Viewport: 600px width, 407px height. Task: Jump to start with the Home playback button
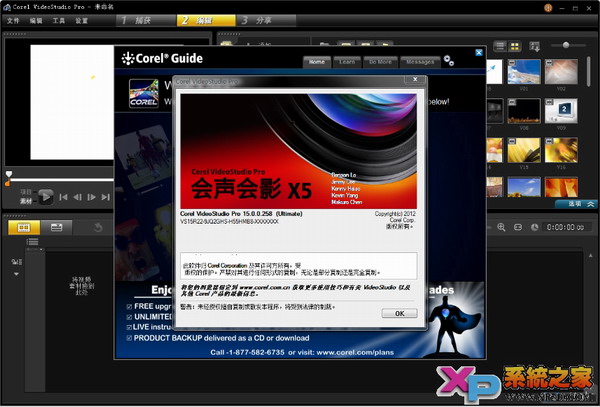pos(64,197)
